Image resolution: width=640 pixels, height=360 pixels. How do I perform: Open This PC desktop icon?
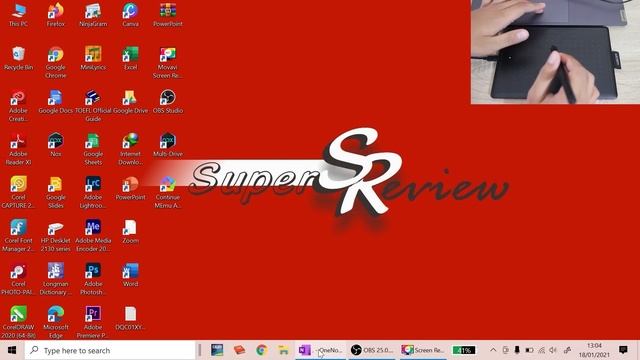18,15
